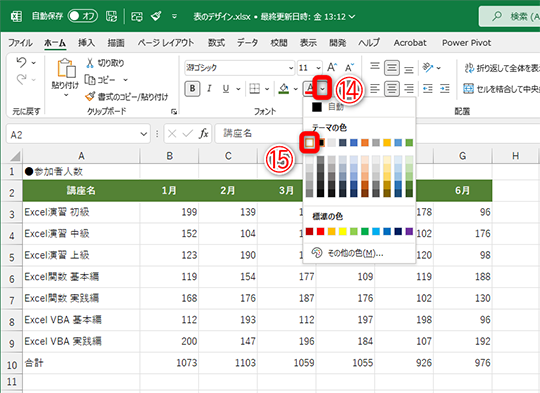The height and width of the screenshot is (393, 540).
Task: Select the orange theme color swatch
Action: coord(365,143)
